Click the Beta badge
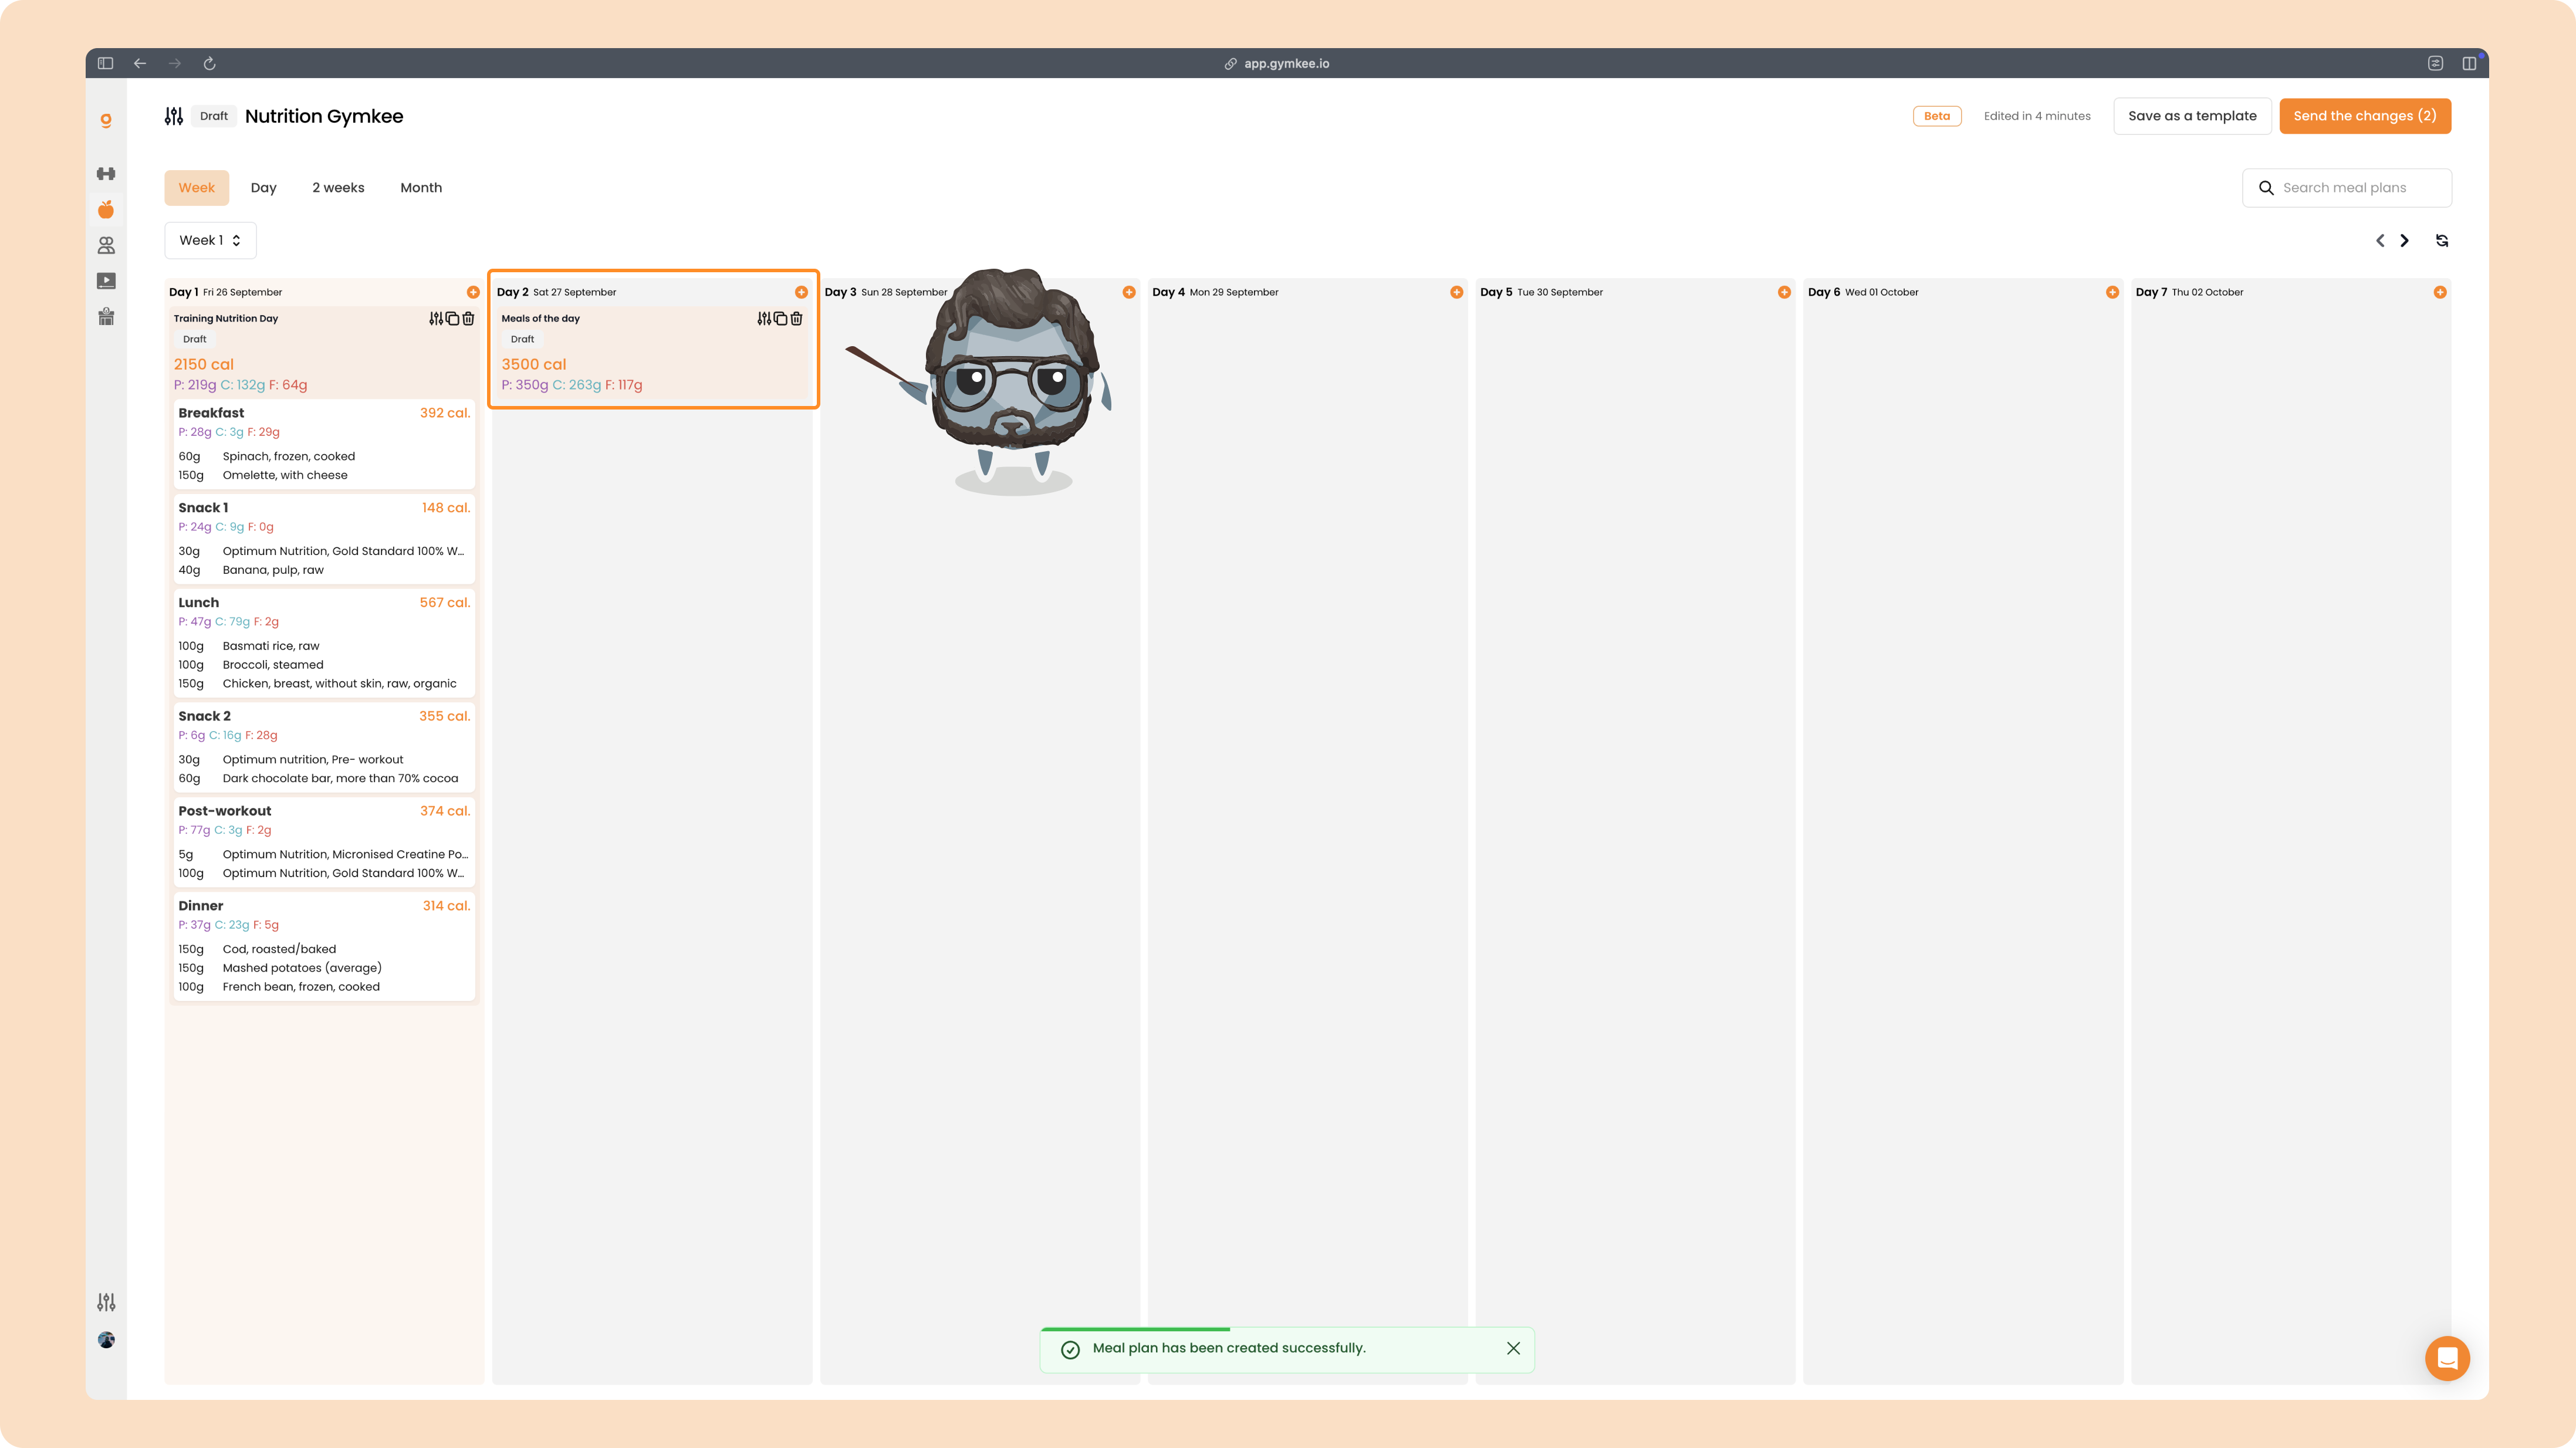This screenshot has height=1448, width=2576. 1937,116
